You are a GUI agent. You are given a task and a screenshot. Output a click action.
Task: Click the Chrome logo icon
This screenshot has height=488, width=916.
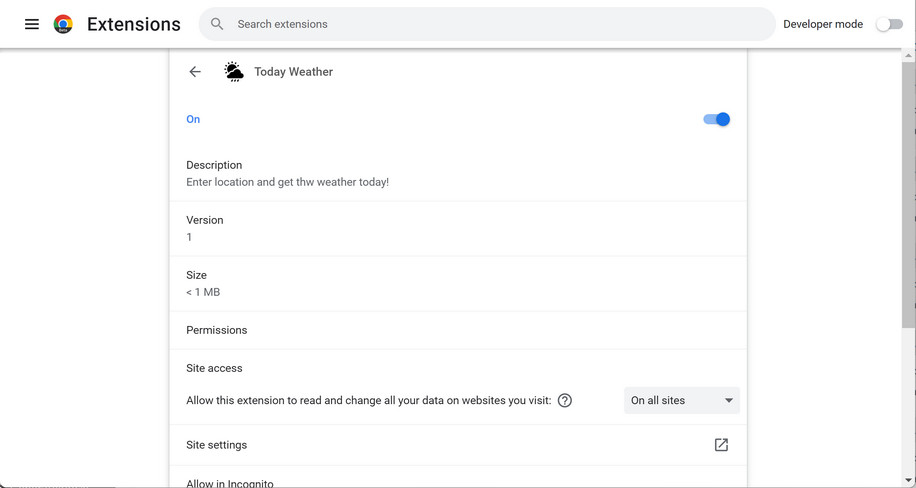coord(63,24)
